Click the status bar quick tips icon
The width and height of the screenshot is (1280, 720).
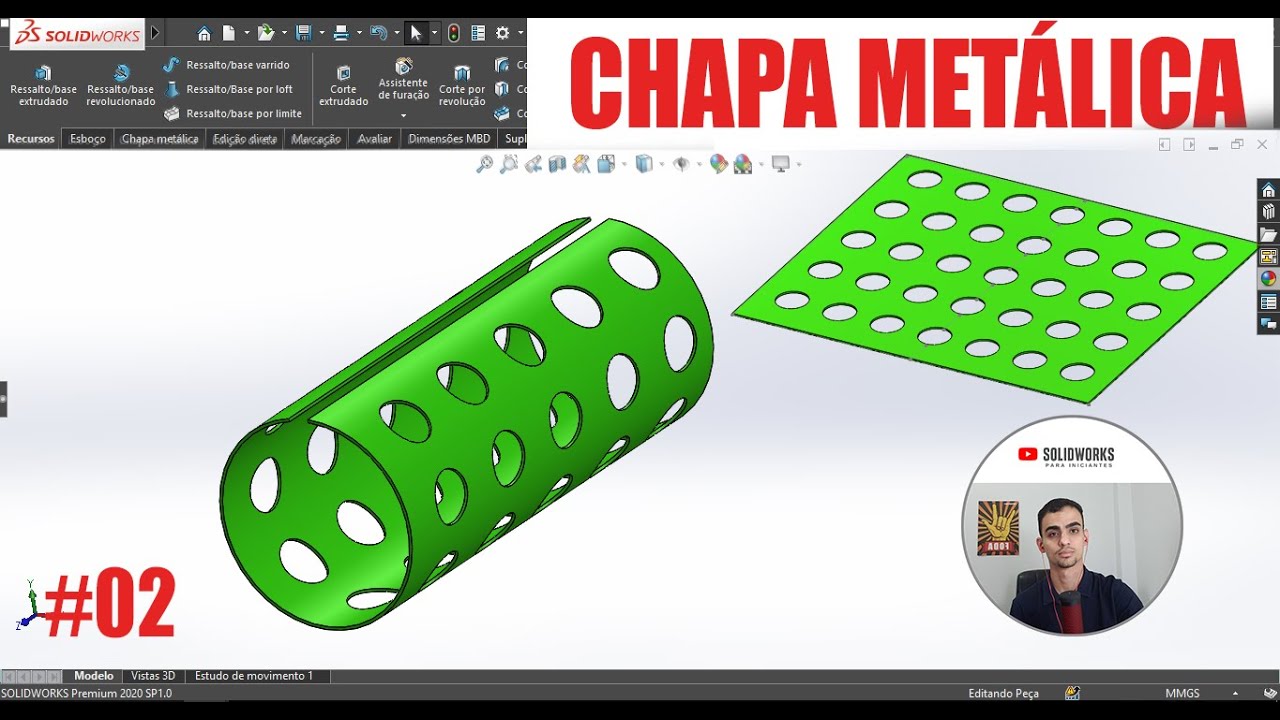point(1073,693)
